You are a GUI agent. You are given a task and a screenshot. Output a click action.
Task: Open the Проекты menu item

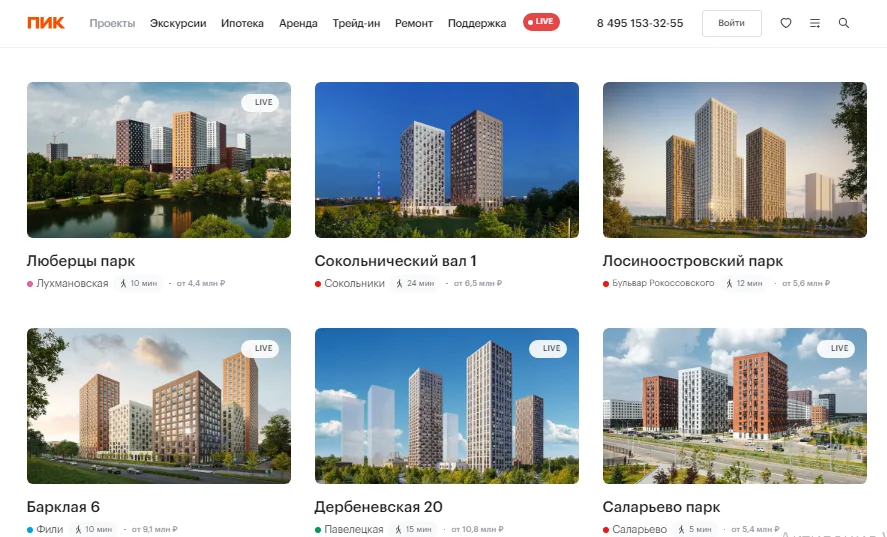pyautogui.click(x=112, y=23)
